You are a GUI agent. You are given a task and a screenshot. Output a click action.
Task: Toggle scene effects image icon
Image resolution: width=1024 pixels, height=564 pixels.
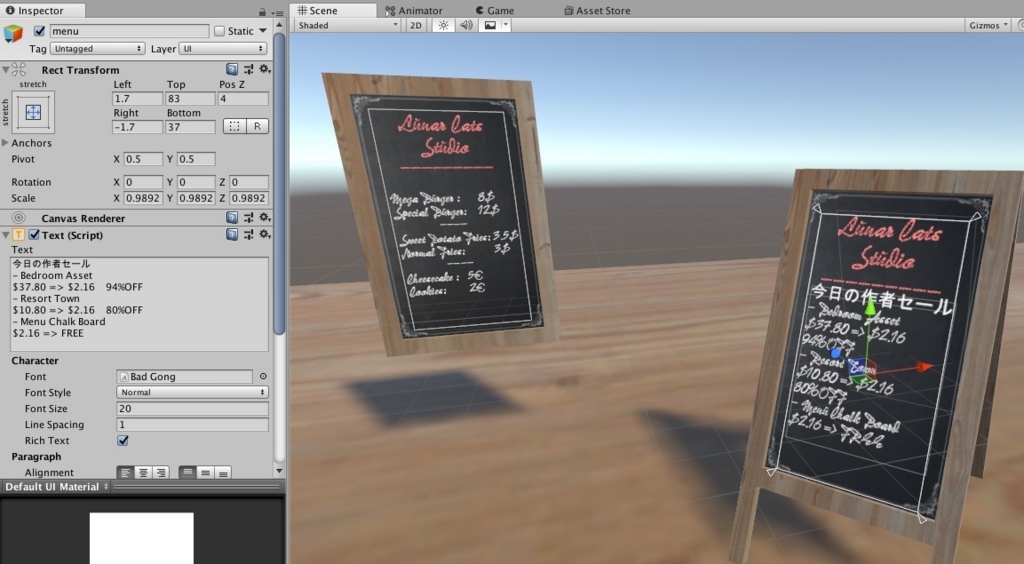click(490, 25)
